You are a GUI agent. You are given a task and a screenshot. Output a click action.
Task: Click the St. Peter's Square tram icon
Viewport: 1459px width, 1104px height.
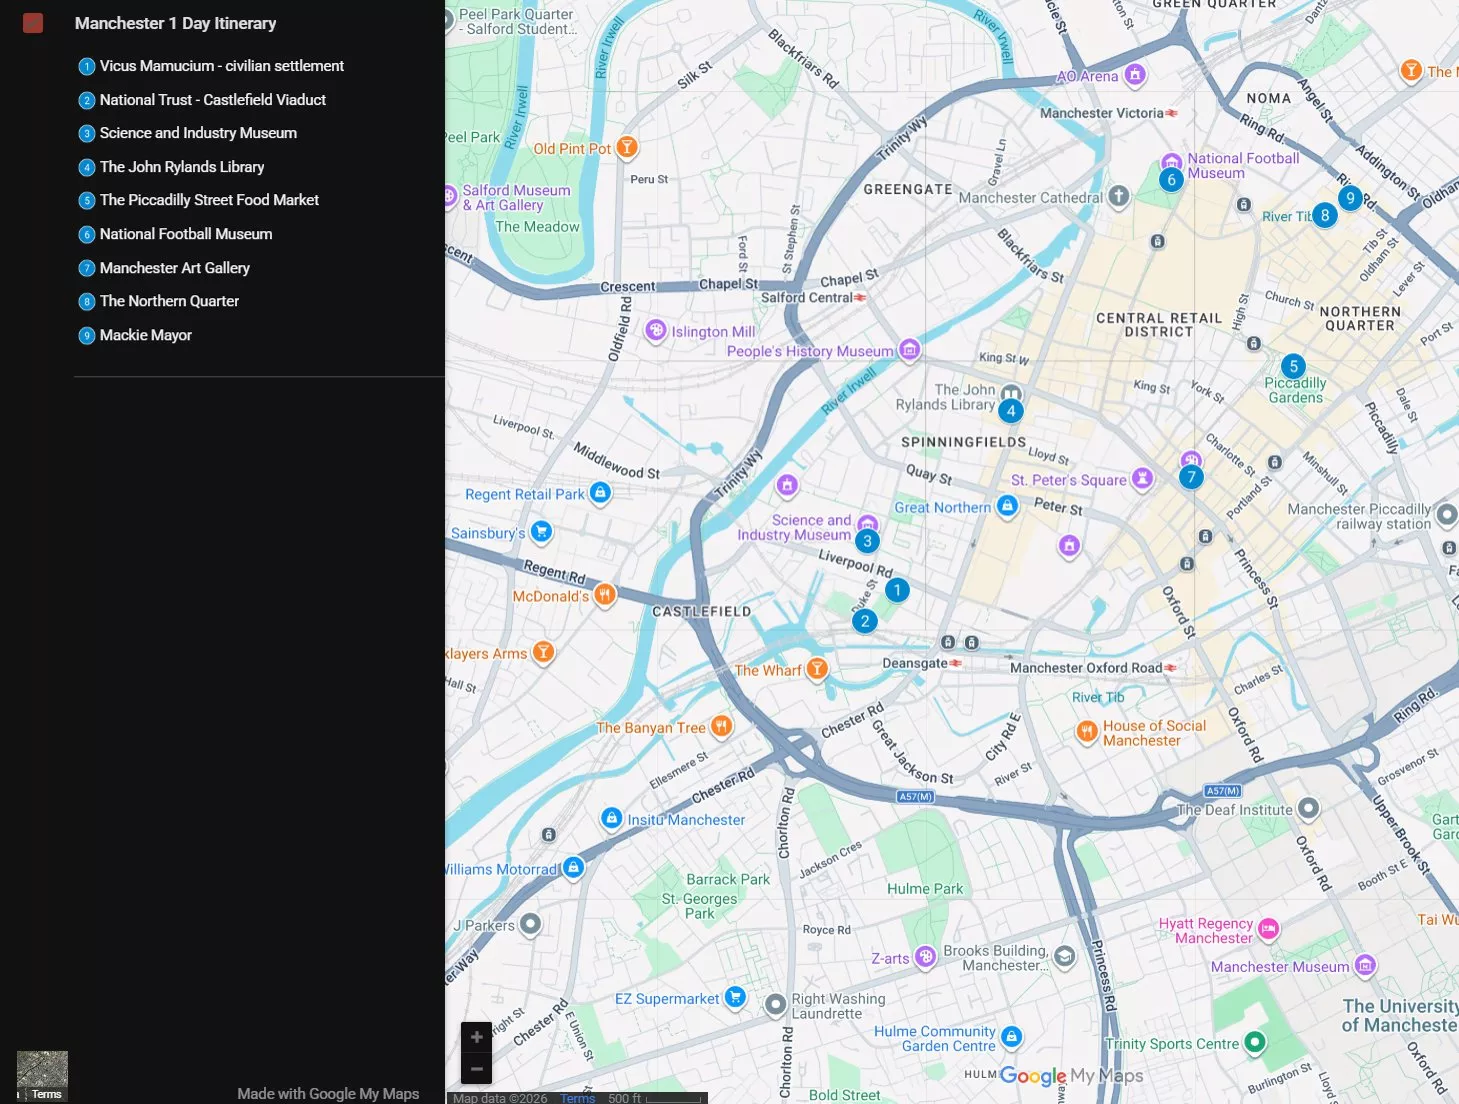click(x=1142, y=478)
